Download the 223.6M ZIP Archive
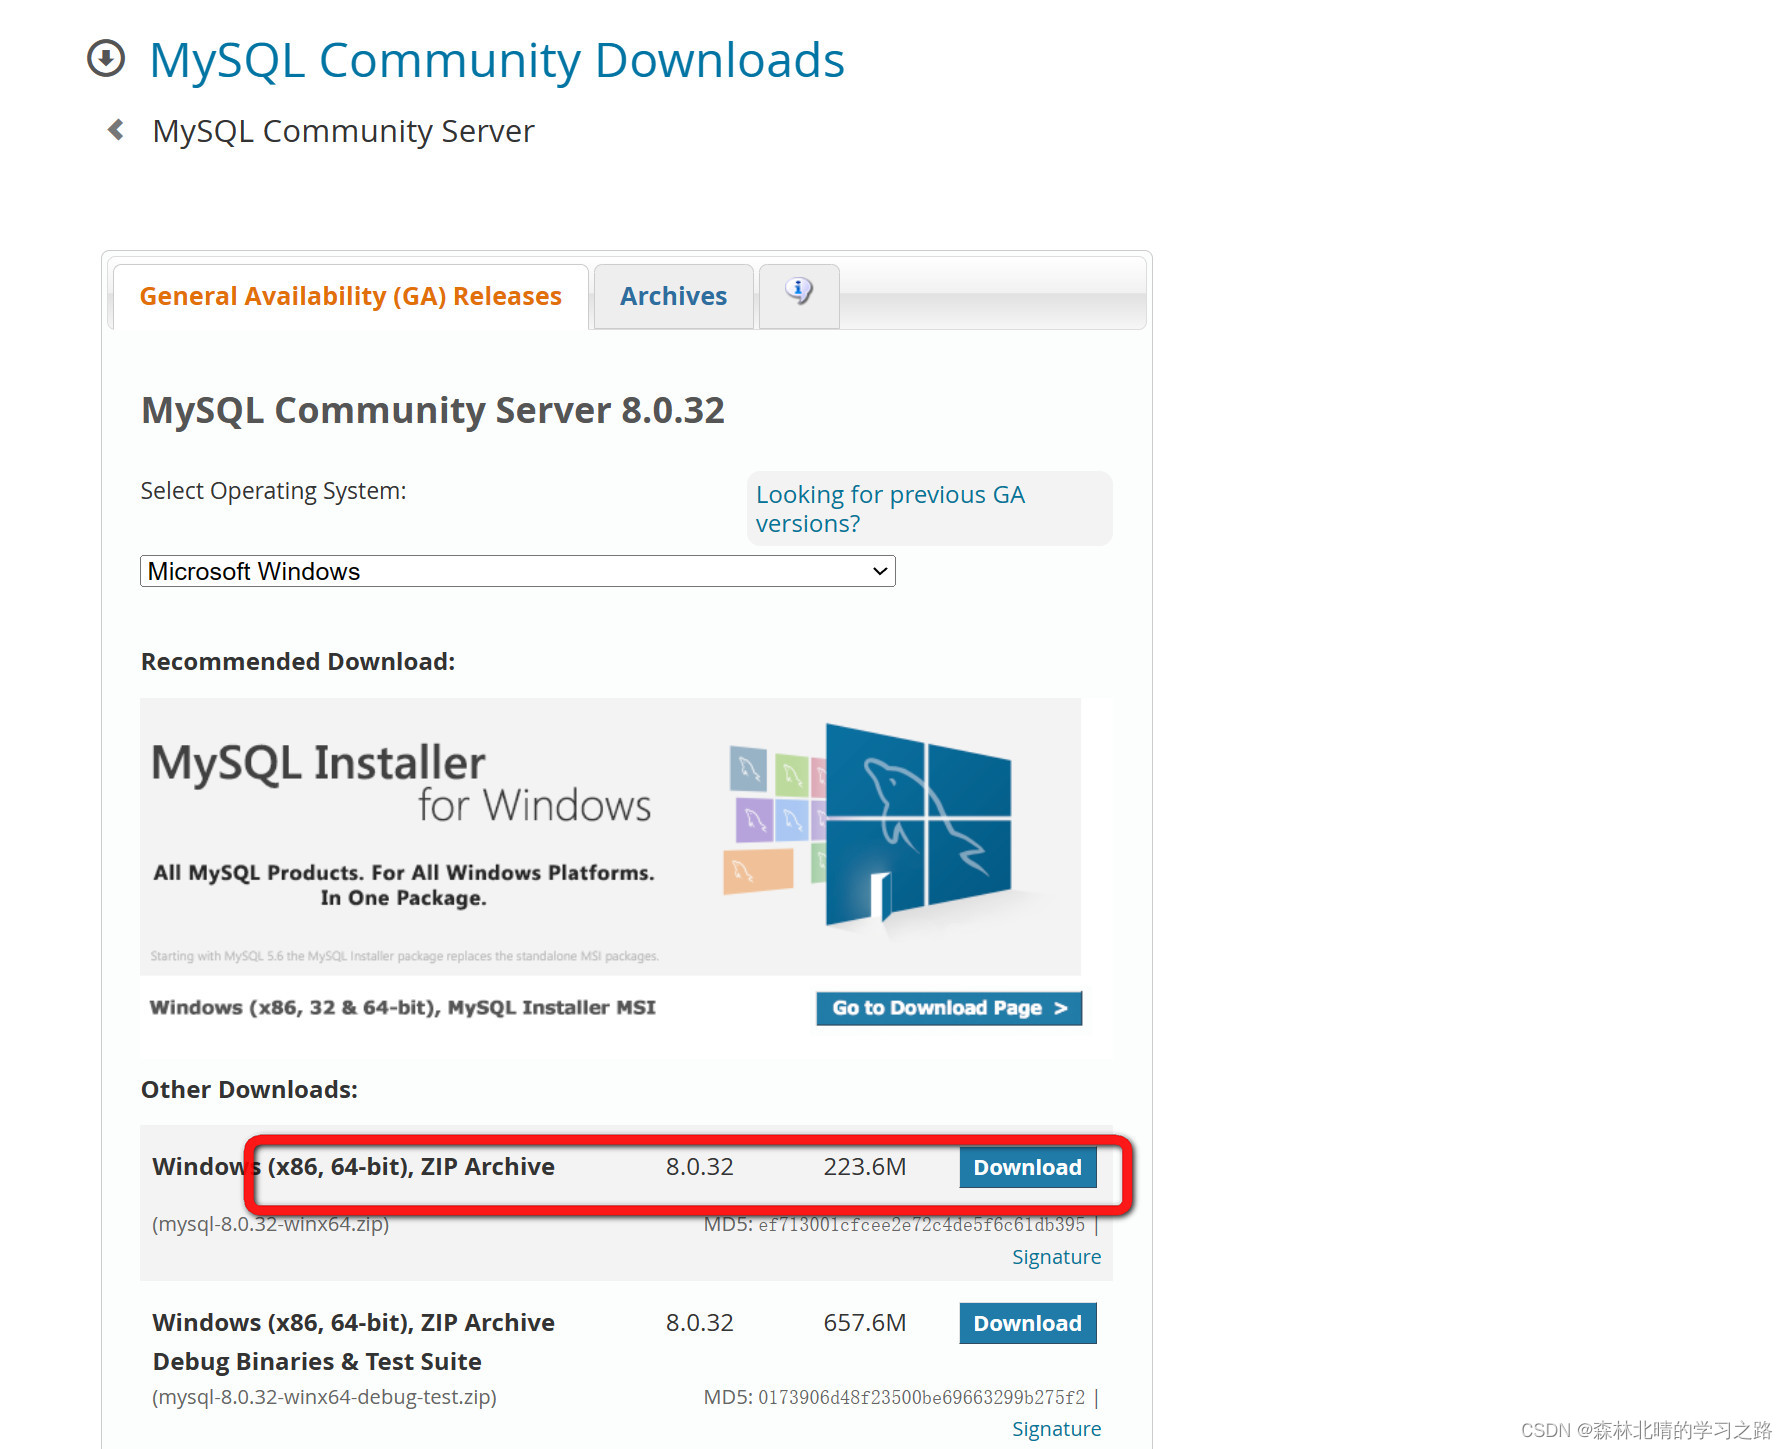 coord(1028,1167)
